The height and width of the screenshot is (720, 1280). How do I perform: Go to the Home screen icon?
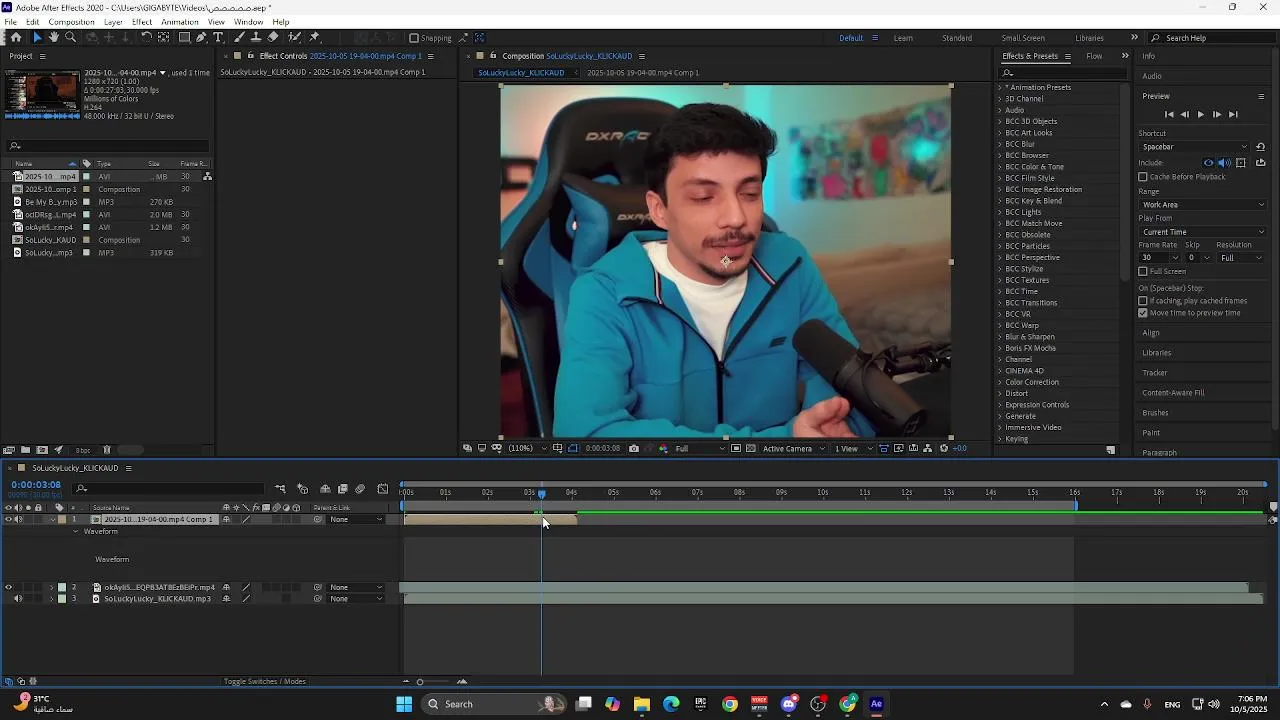[16, 37]
